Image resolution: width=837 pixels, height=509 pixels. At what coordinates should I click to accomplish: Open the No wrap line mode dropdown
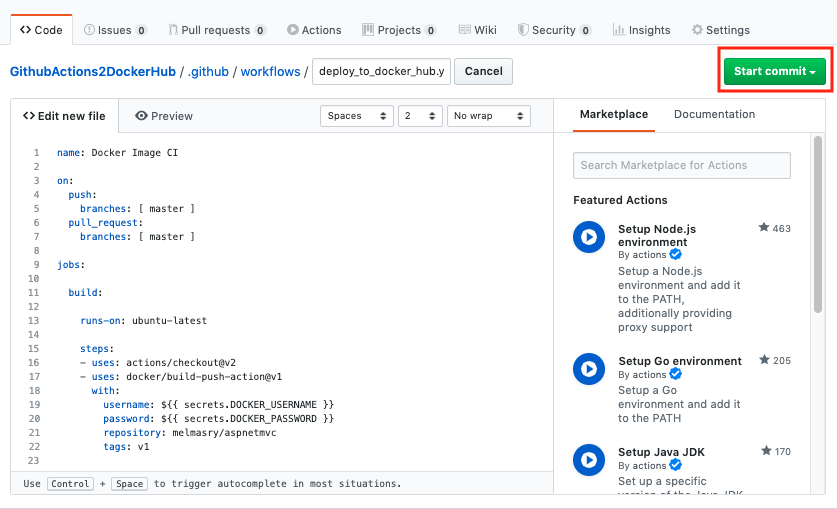coord(489,116)
